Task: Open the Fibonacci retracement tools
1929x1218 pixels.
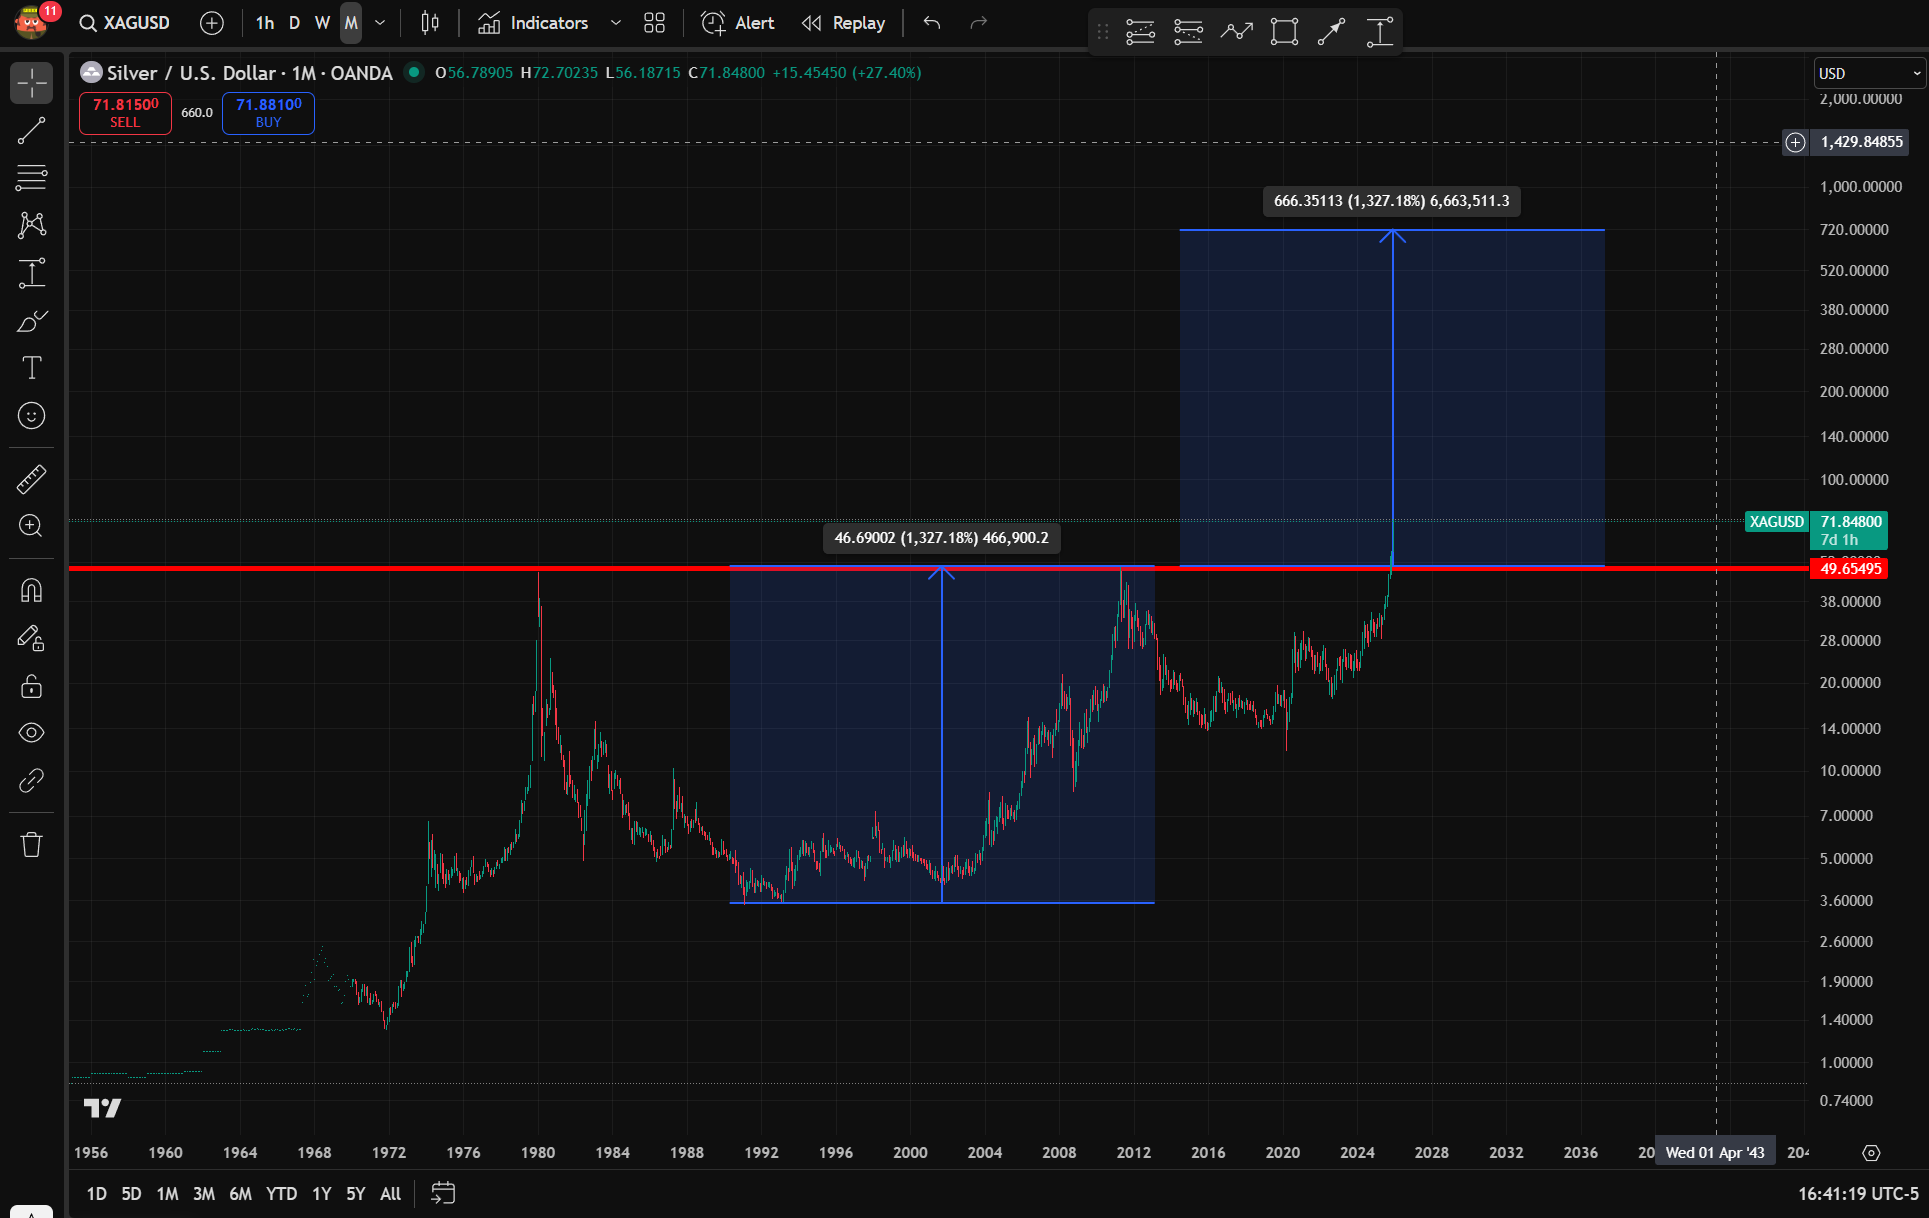Action: click(31, 178)
